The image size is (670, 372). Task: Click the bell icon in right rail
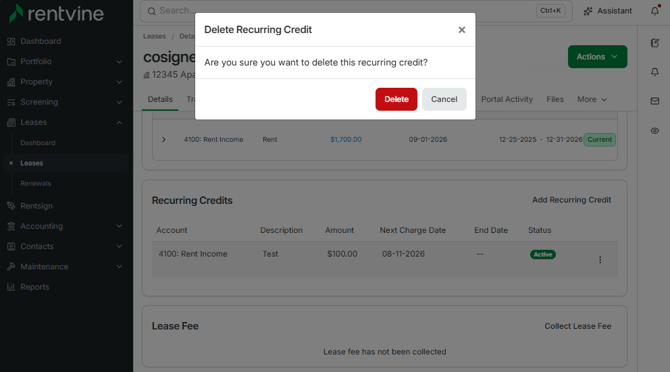click(655, 72)
